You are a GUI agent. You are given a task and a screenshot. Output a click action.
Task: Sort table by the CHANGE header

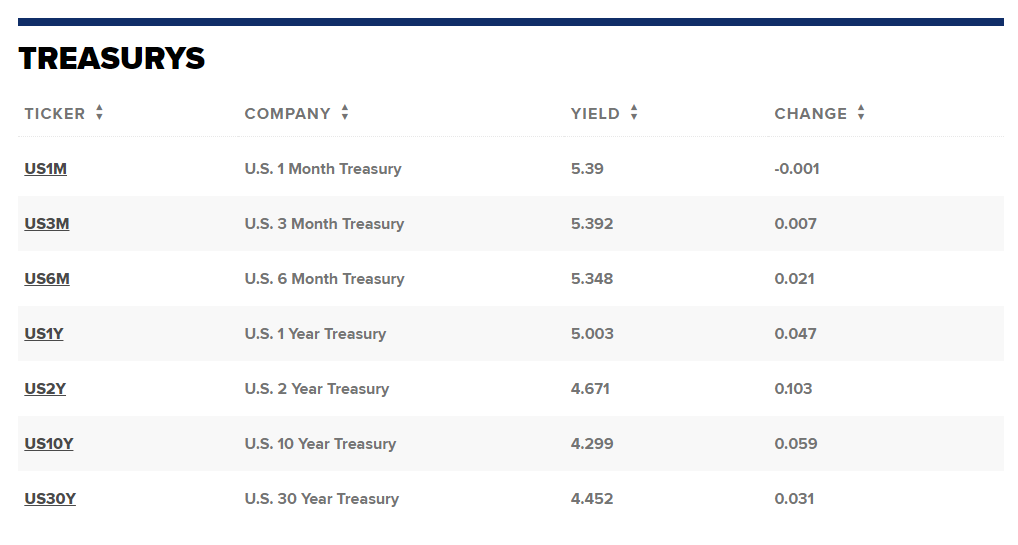pyautogui.click(x=810, y=113)
